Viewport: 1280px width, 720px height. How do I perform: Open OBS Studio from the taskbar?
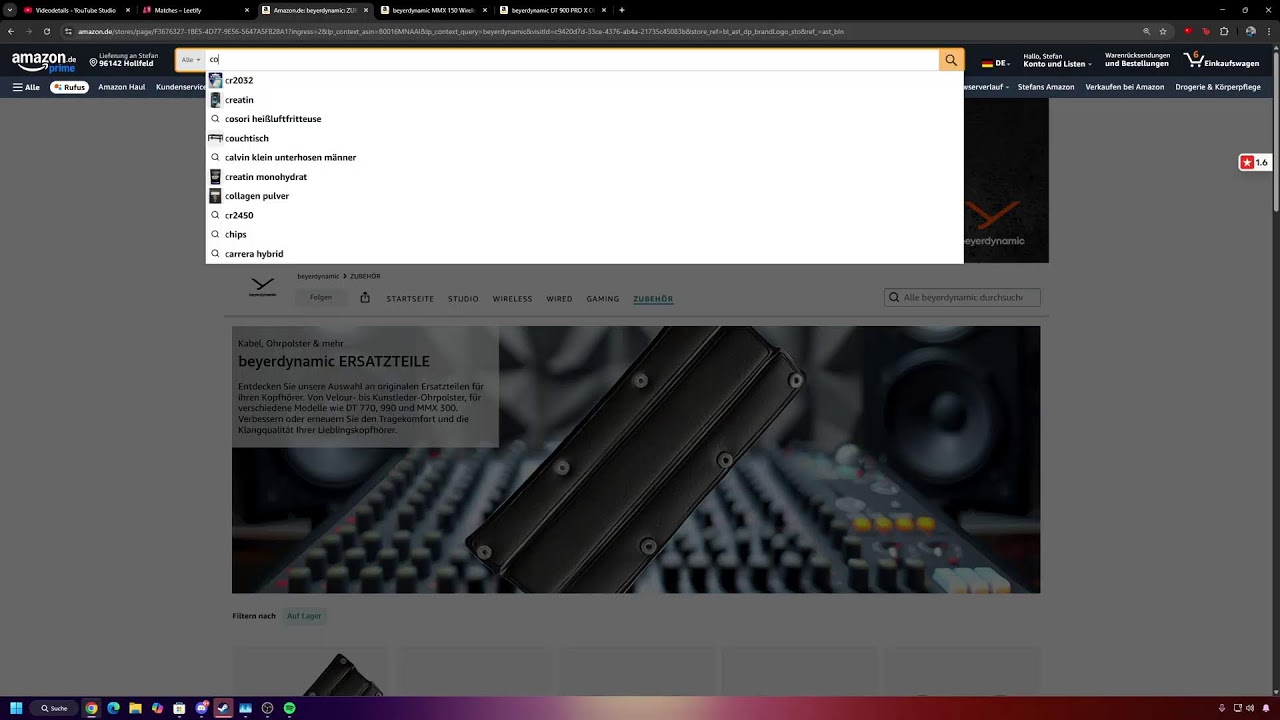[267, 708]
